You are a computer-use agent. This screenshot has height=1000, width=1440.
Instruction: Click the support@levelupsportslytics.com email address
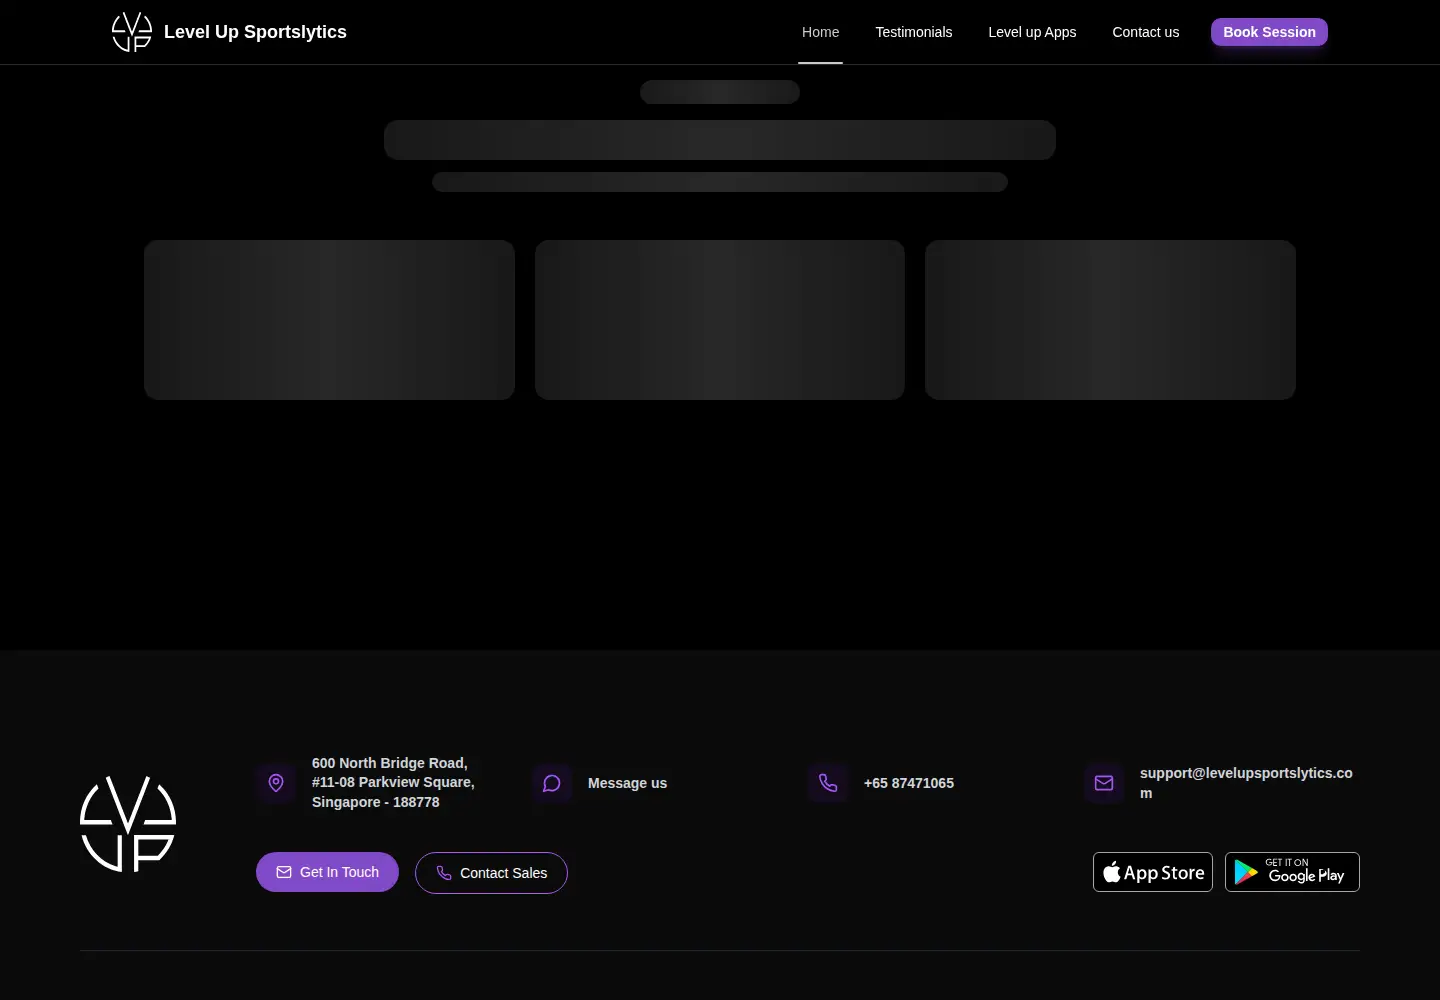(1246, 783)
